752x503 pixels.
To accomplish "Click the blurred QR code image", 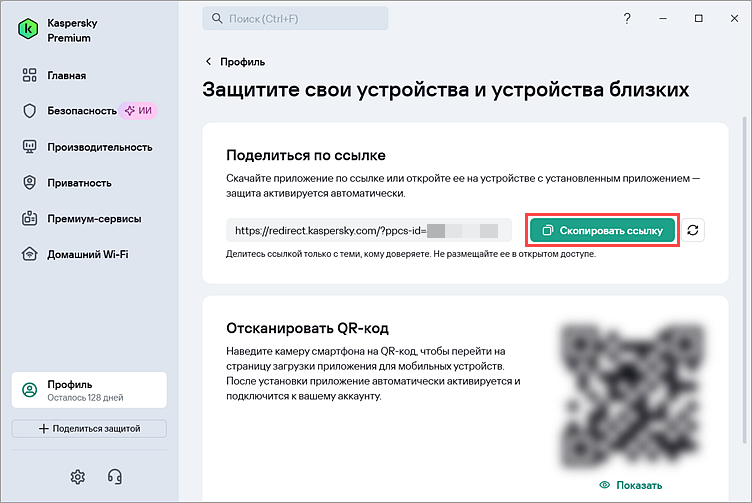I will click(631, 397).
